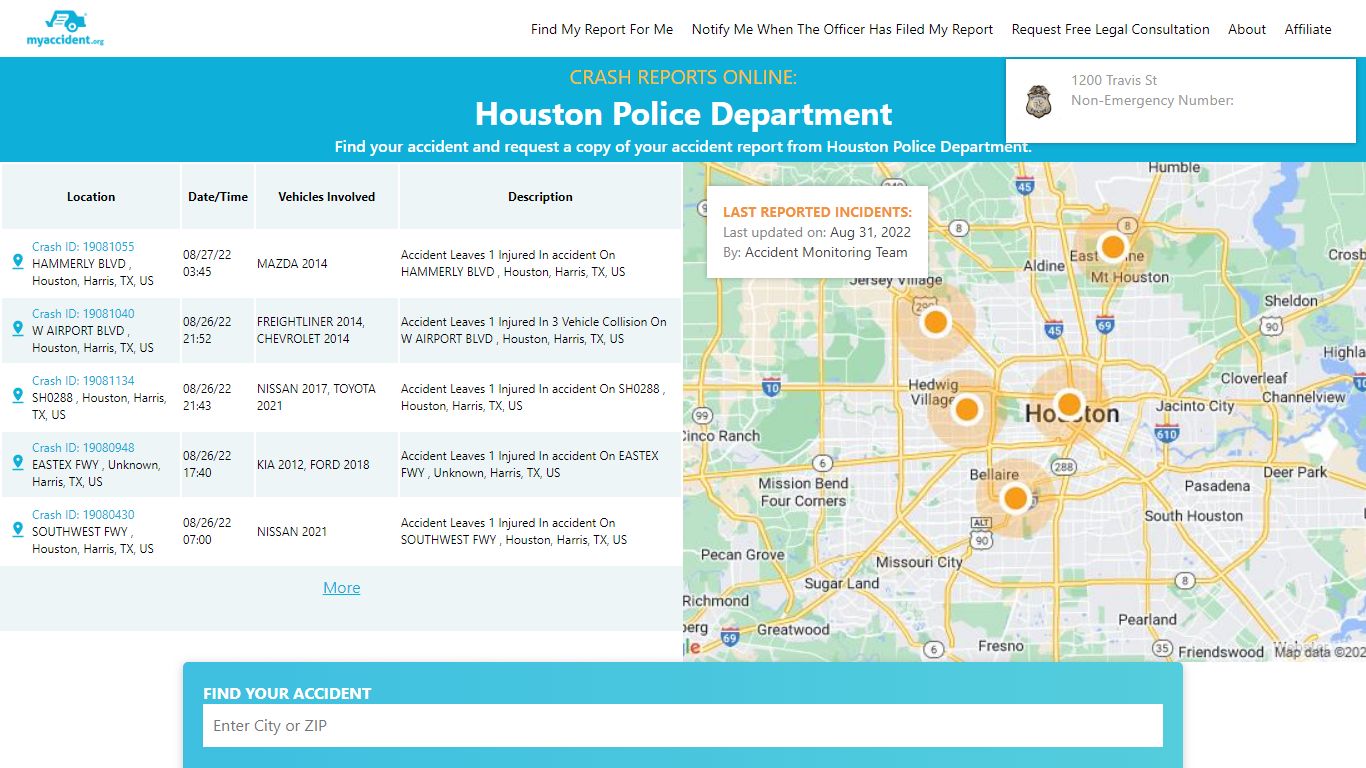Click the myaccident.org logo
The image size is (1366, 768).
pos(65,29)
